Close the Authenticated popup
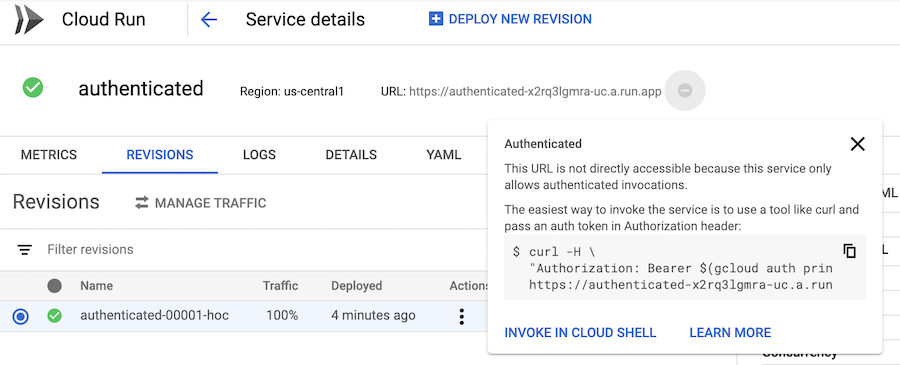Viewport: 900px width, 365px height. tap(858, 144)
